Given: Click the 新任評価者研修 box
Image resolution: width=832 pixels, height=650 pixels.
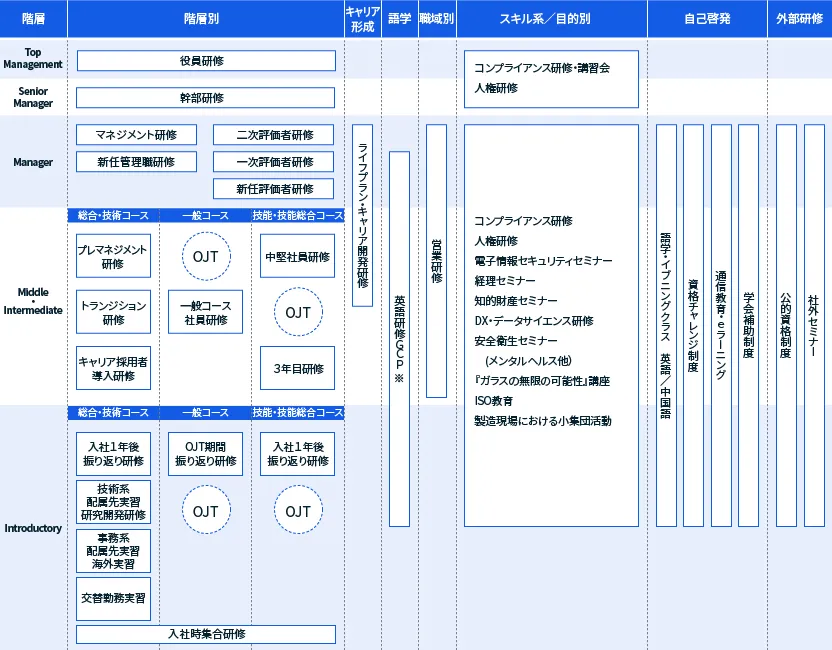Looking at the screenshot, I should (x=273, y=189).
